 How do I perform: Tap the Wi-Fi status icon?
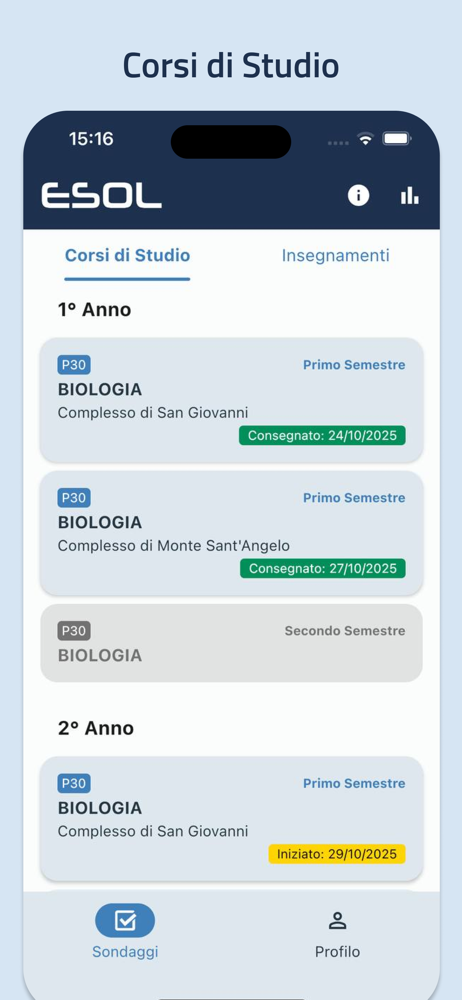[365, 139]
